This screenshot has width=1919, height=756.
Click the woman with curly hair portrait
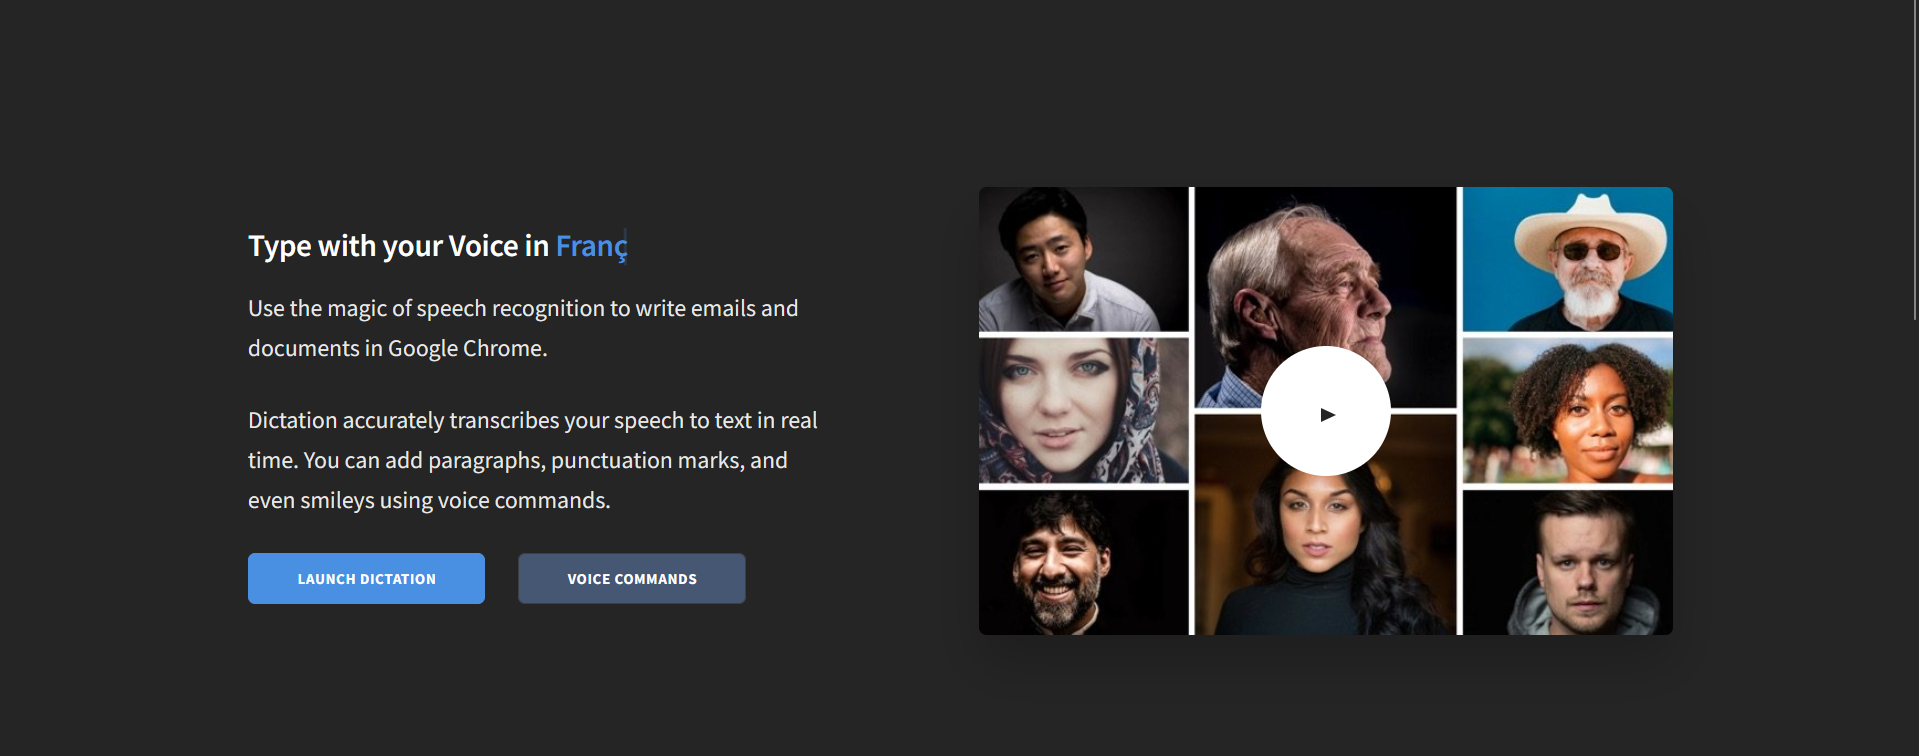(x=1567, y=411)
